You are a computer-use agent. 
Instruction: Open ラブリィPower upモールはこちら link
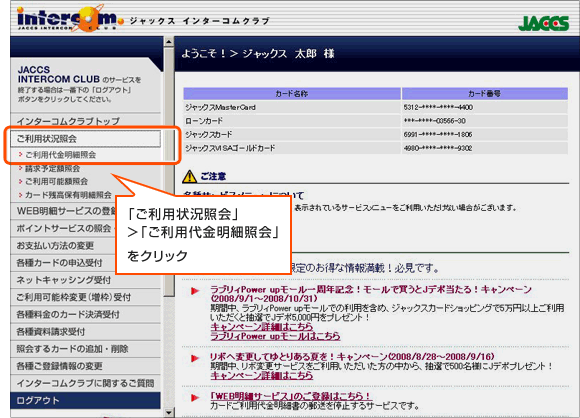[275, 336]
